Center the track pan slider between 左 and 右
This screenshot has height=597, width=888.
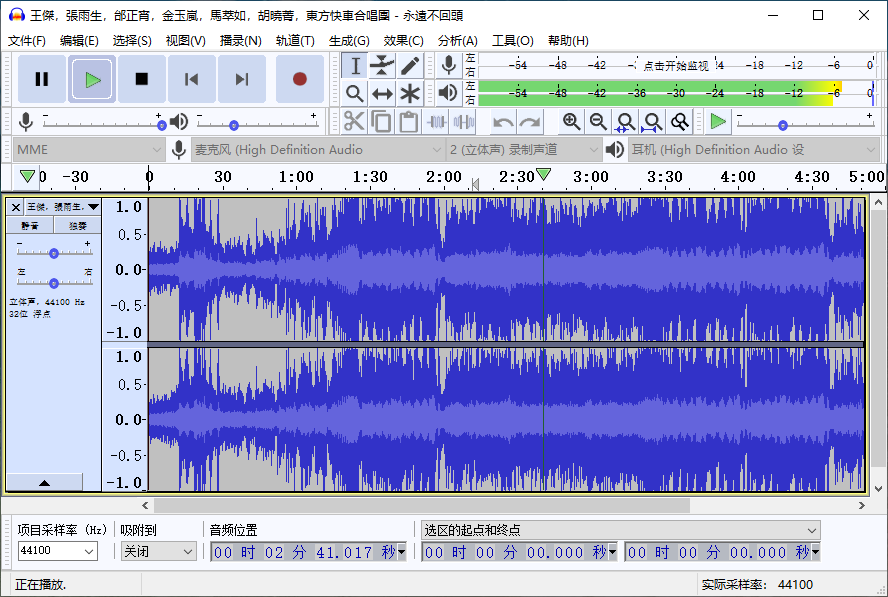[54, 281]
